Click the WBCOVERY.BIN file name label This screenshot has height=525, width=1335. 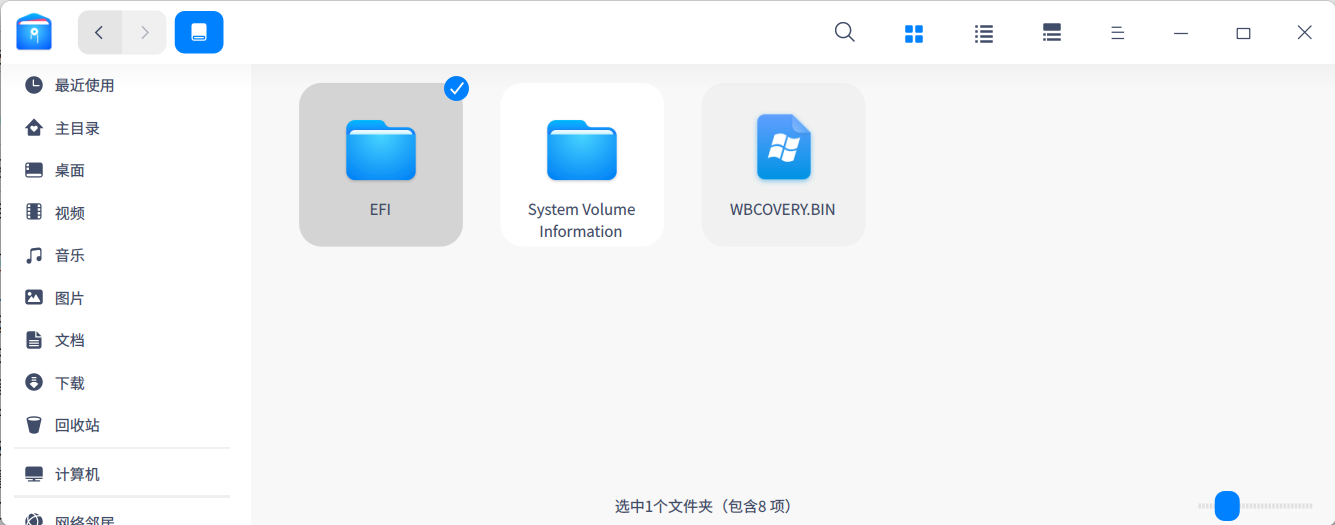coord(783,210)
